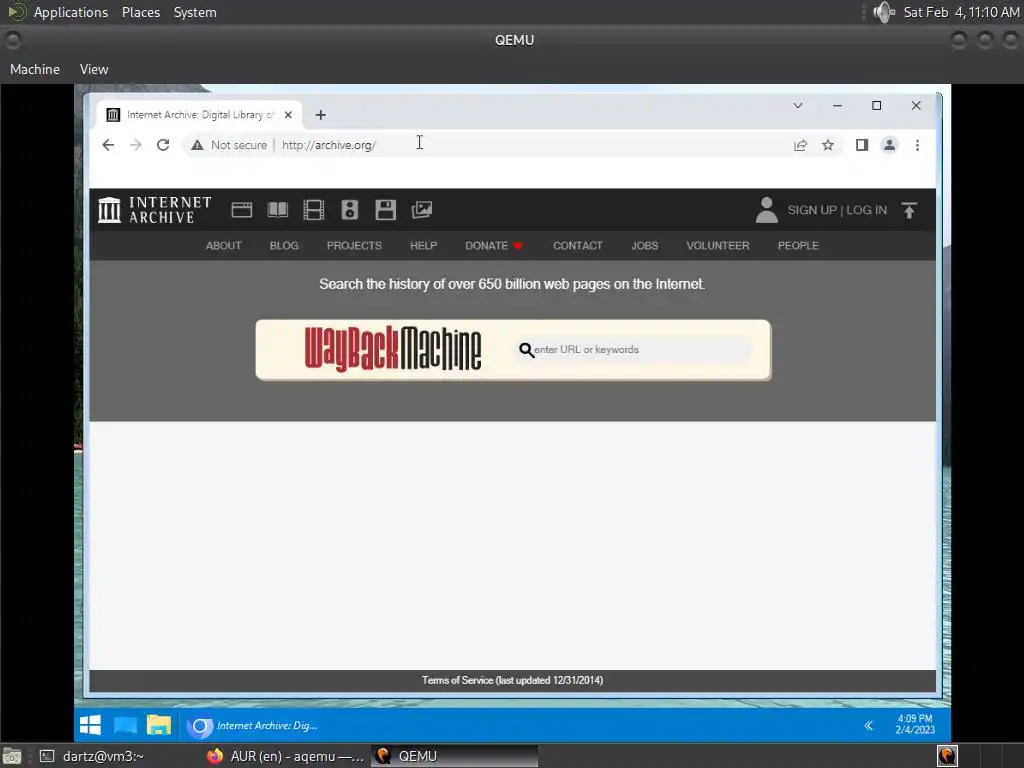This screenshot has width=1024, height=768.
Task: Open the Windows Start menu
Action: coord(90,726)
